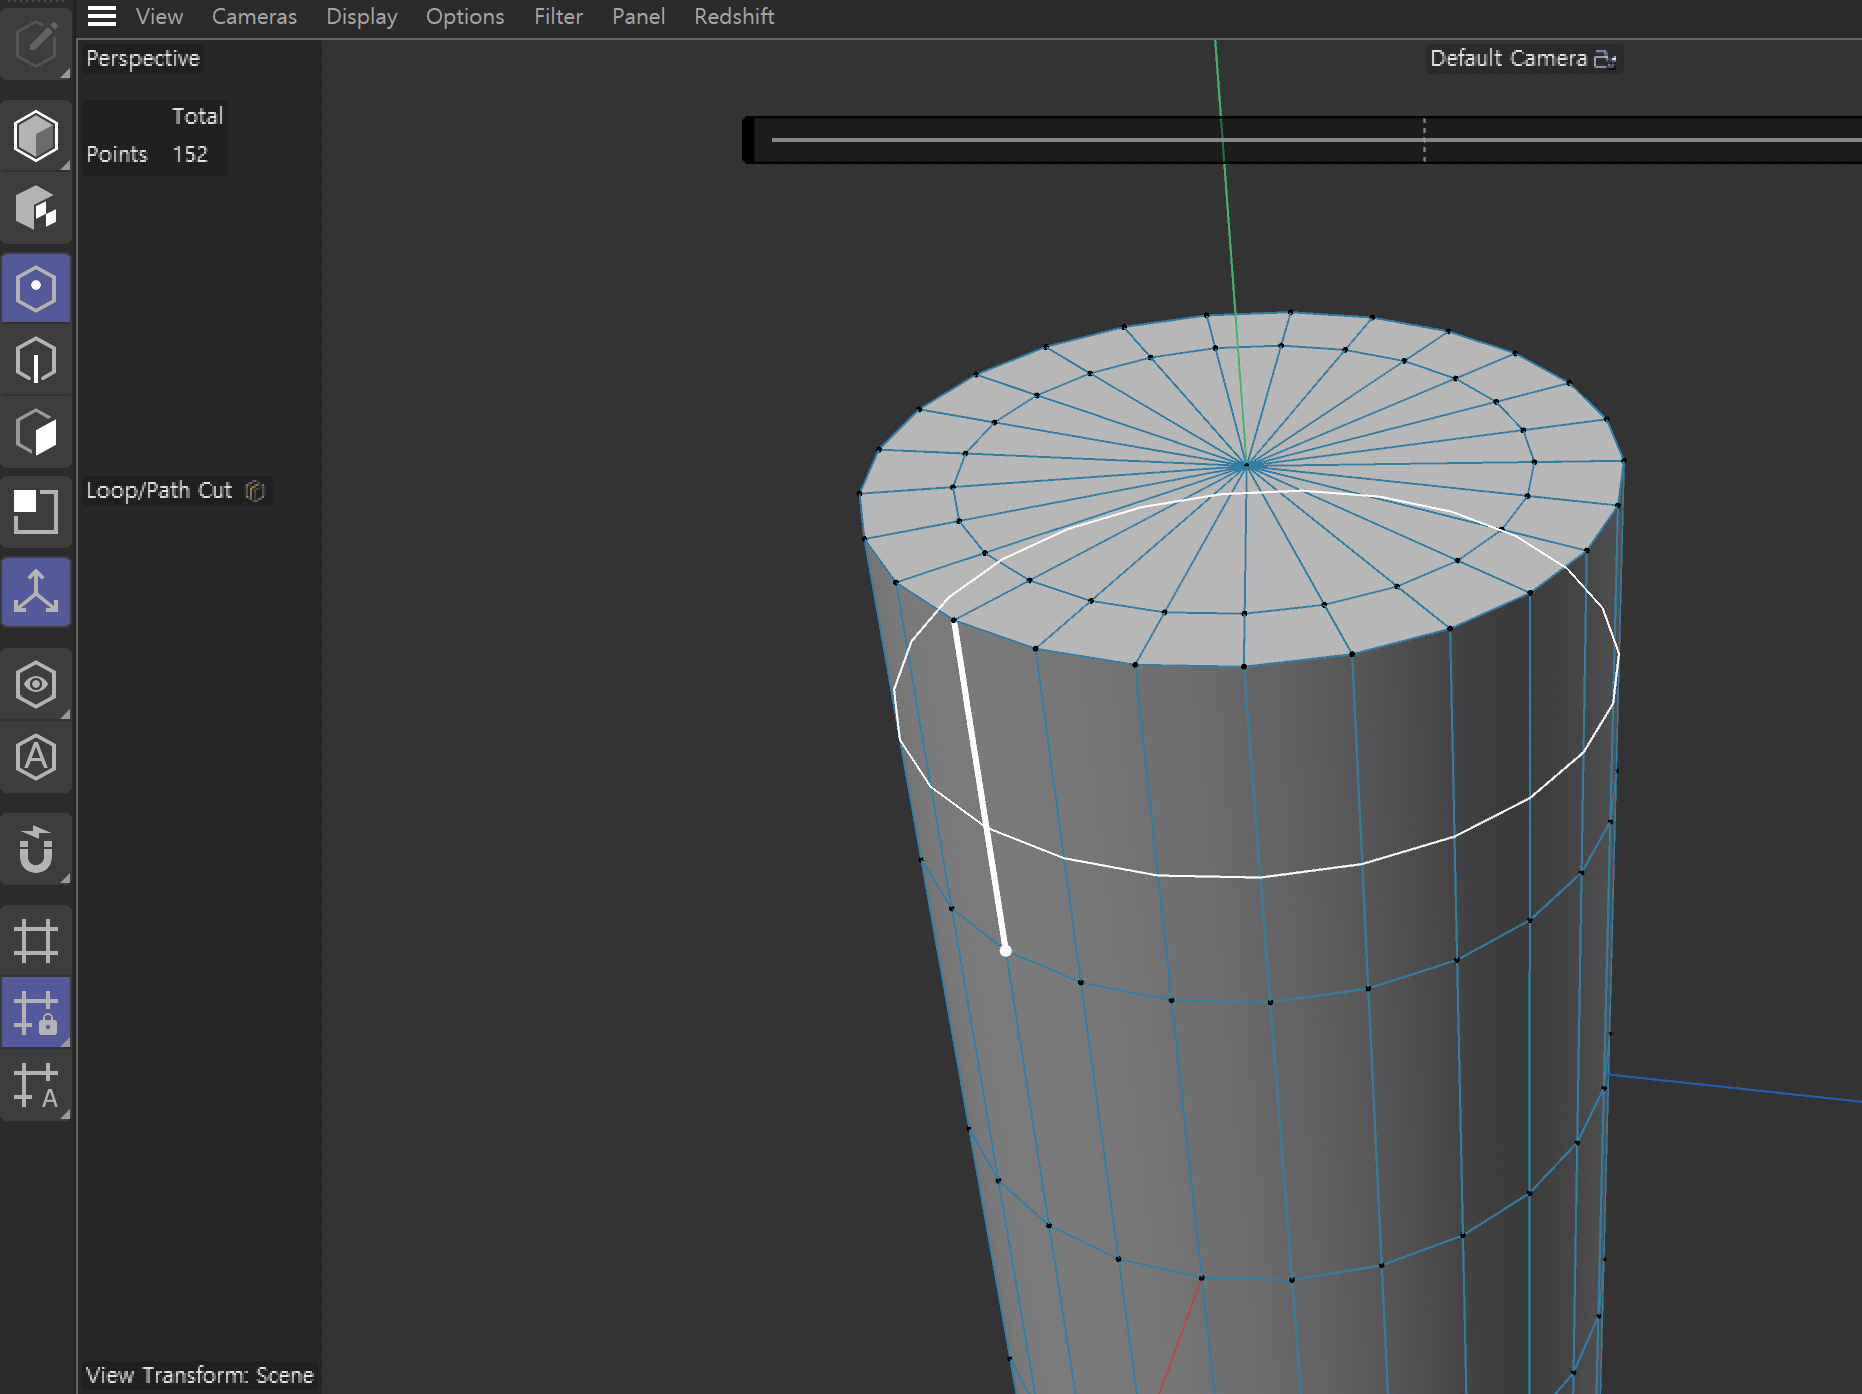Screen dimensions: 1862x1394
Task: Open the Redshift menu
Action: 734,16
